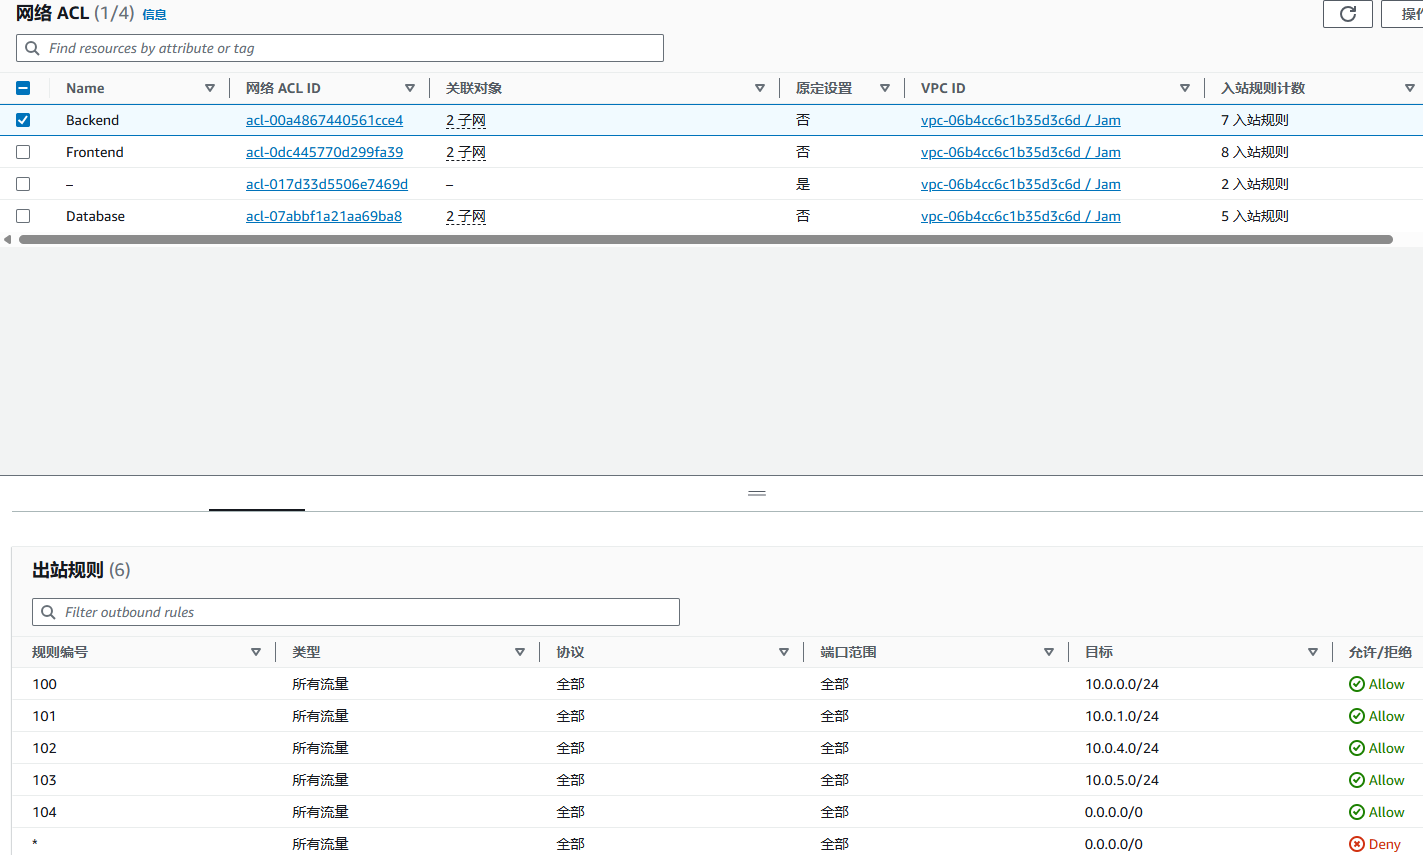The width and height of the screenshot is (1423, 855).
Task: Click destination 10.0.4.0/24
Action: pos(1122,748)
